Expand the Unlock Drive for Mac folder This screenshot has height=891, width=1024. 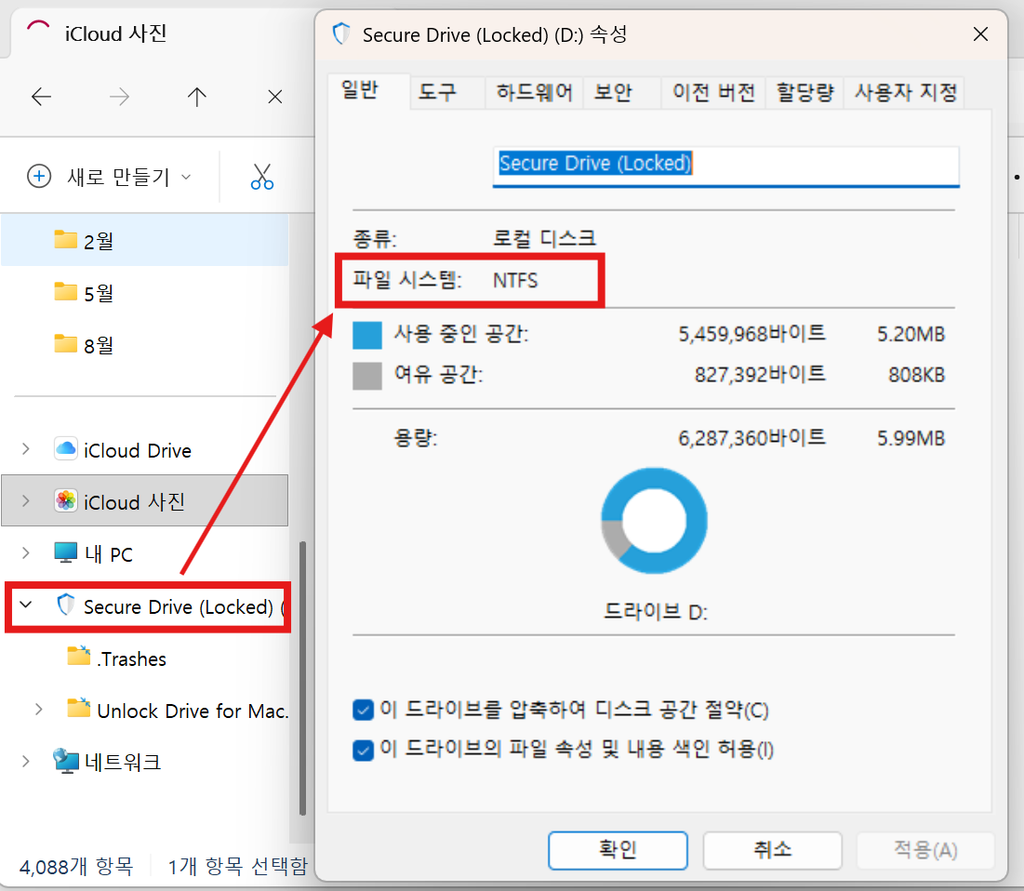(39, 709)
